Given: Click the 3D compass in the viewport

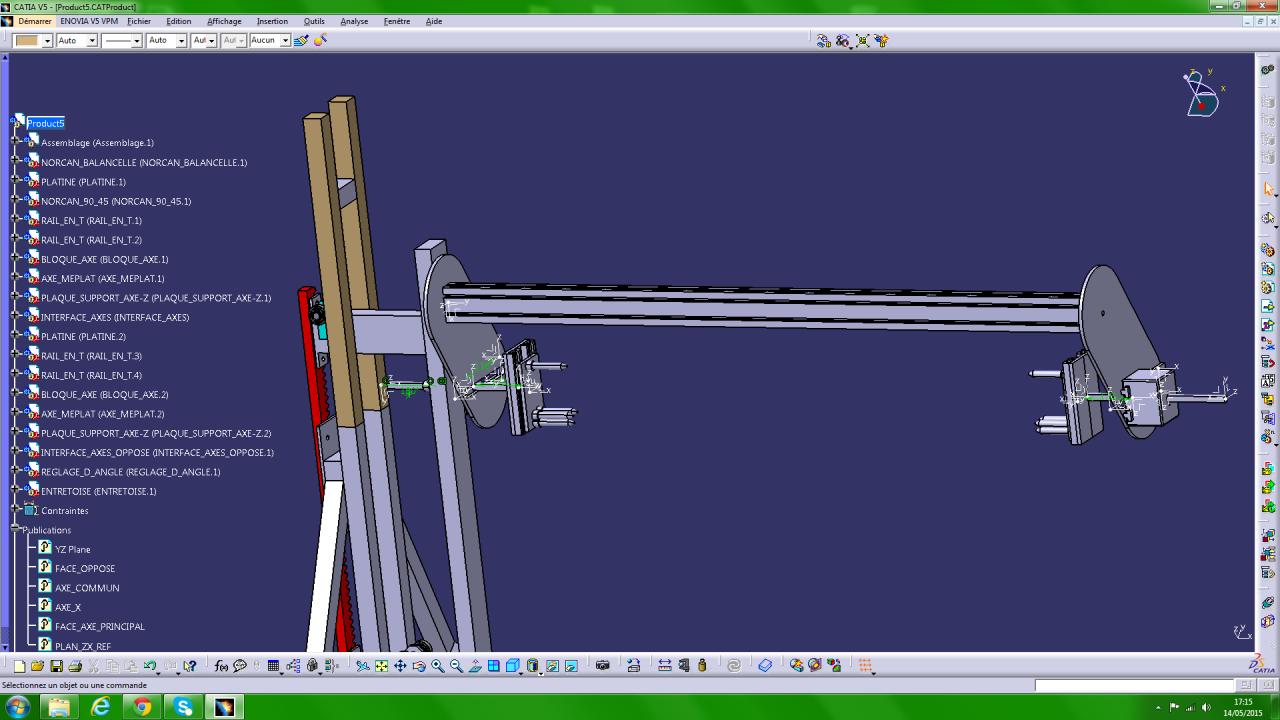Looking at the screenshot, I should coord(1201,93).
